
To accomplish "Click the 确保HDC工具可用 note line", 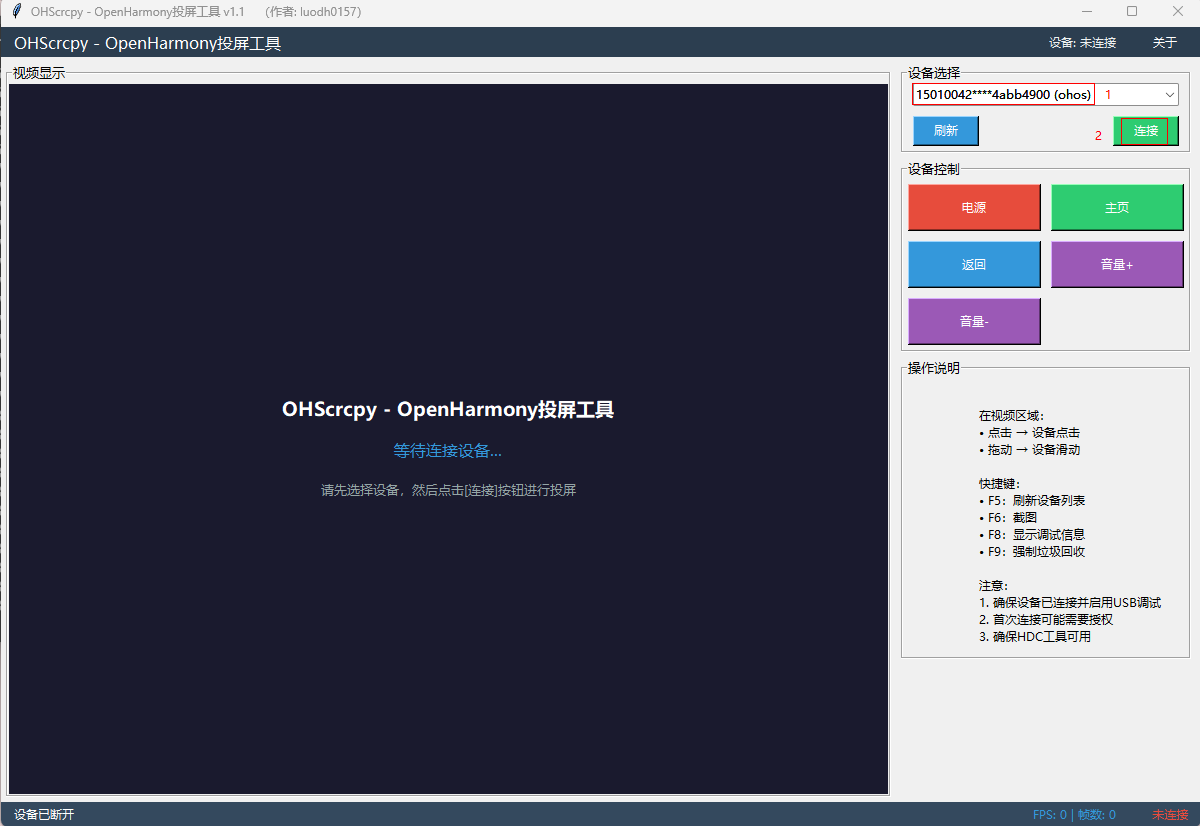I will (x=1035, y=637).
